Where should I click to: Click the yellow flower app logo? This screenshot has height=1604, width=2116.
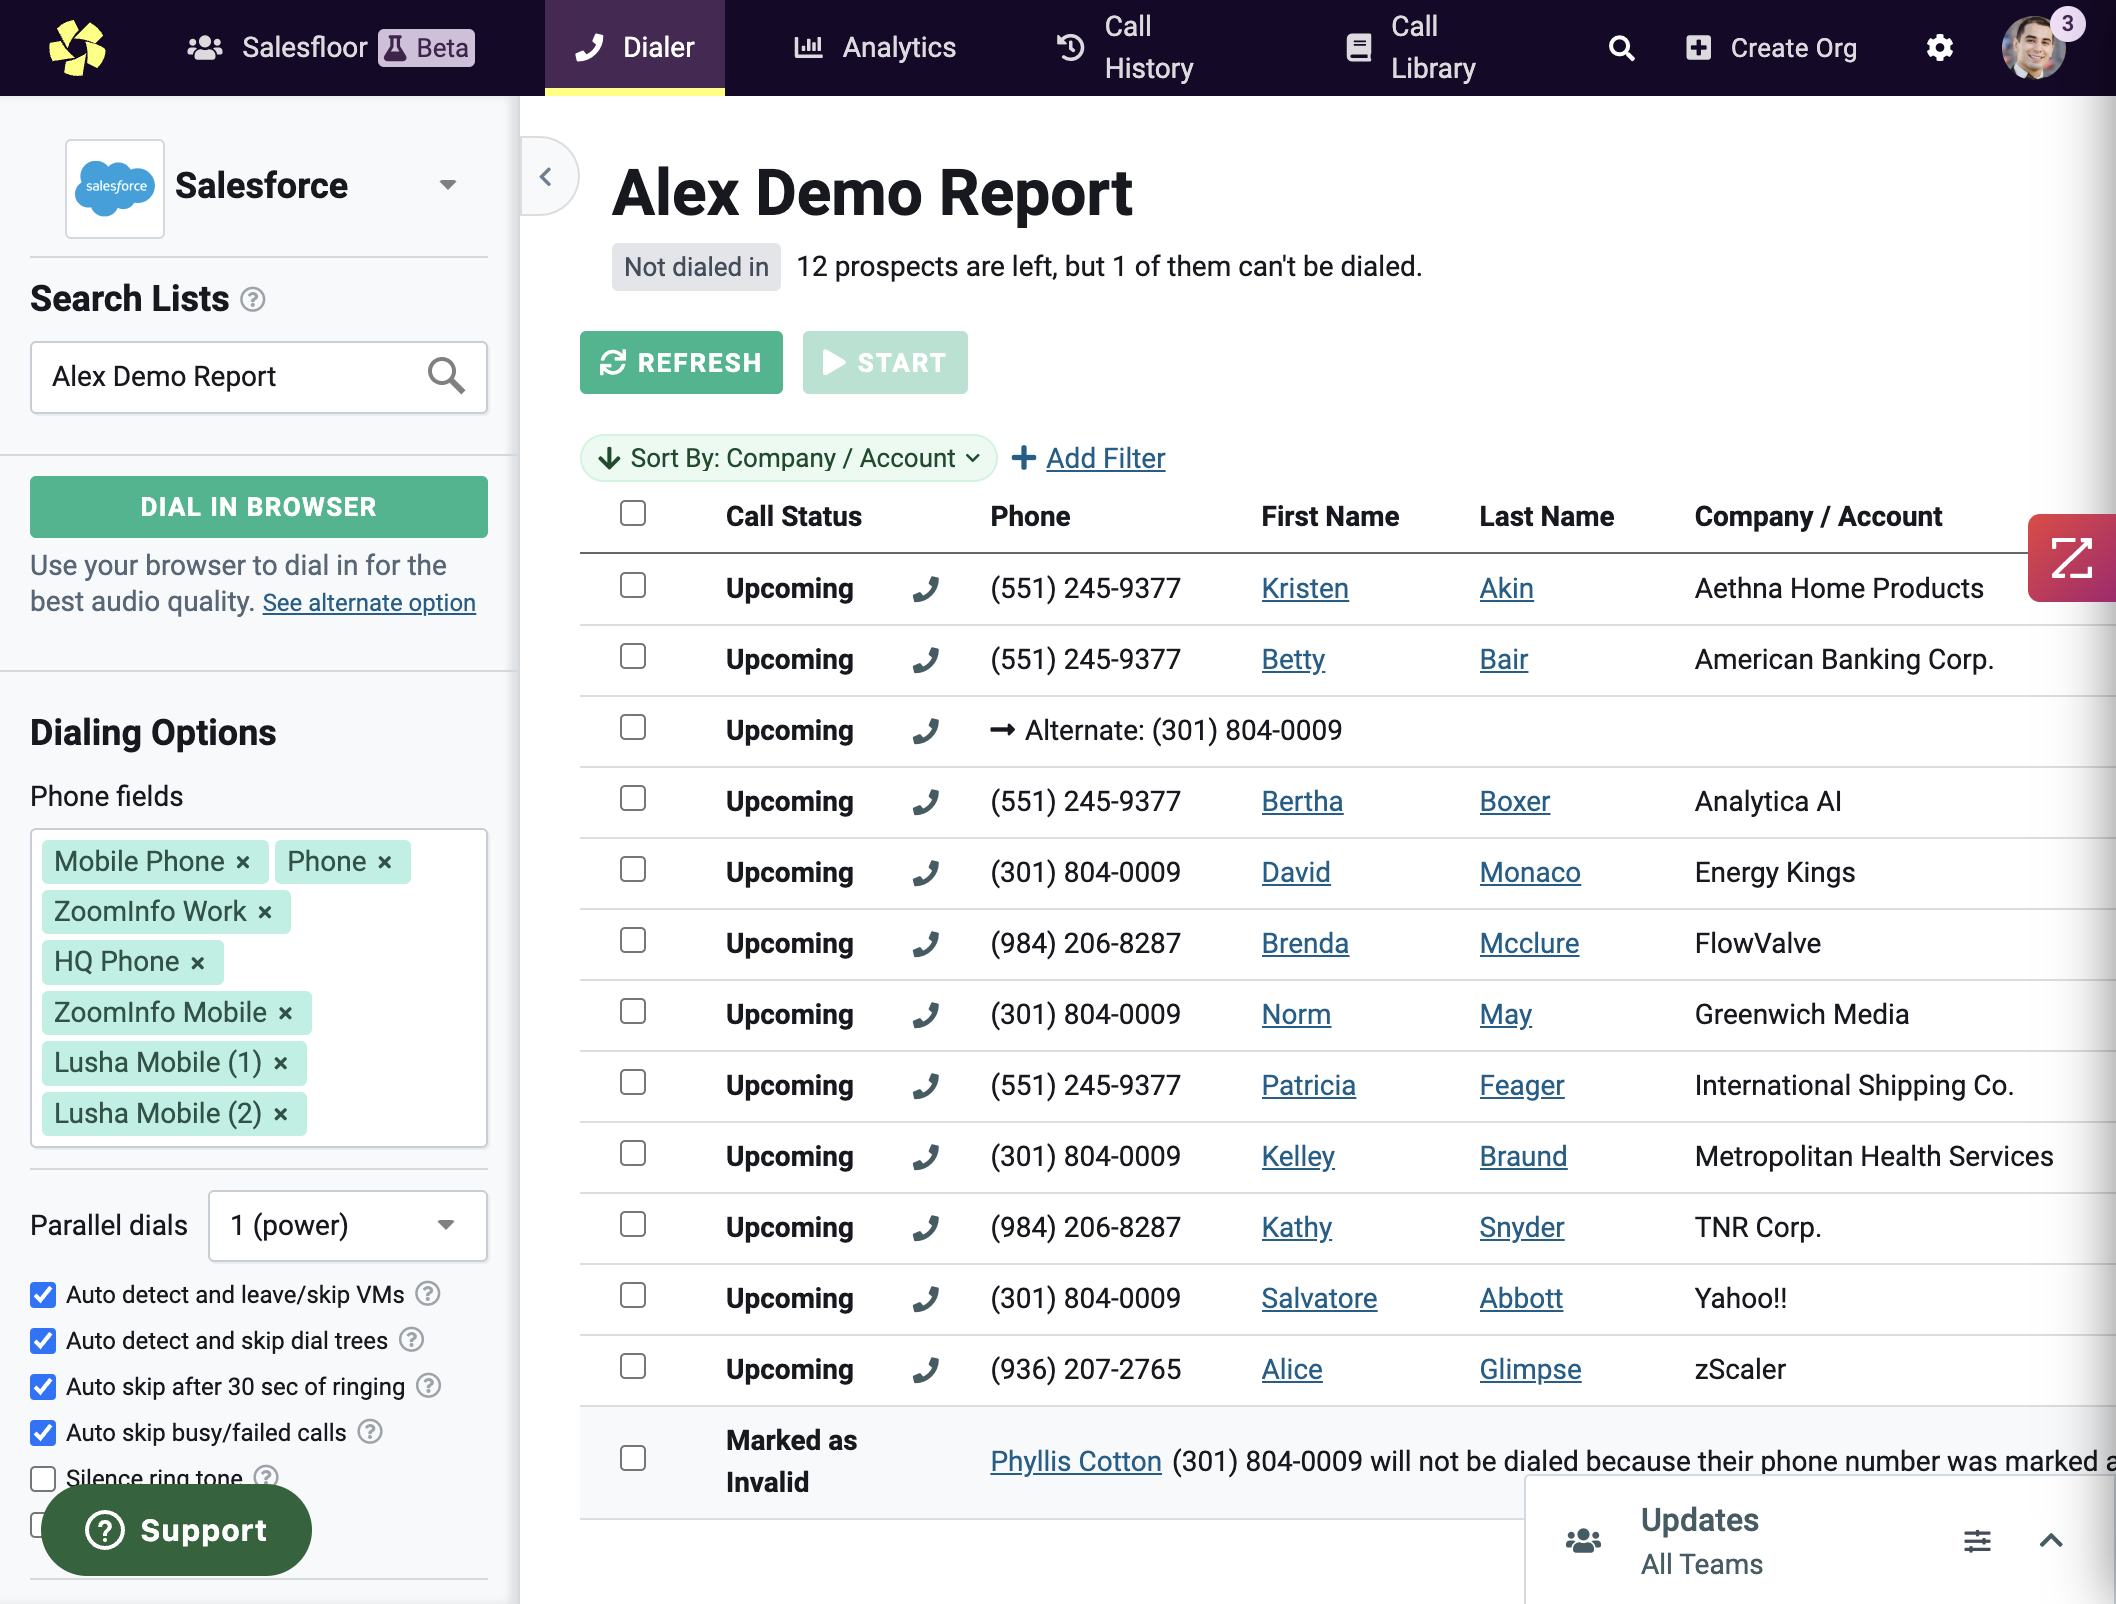(77, 47)
